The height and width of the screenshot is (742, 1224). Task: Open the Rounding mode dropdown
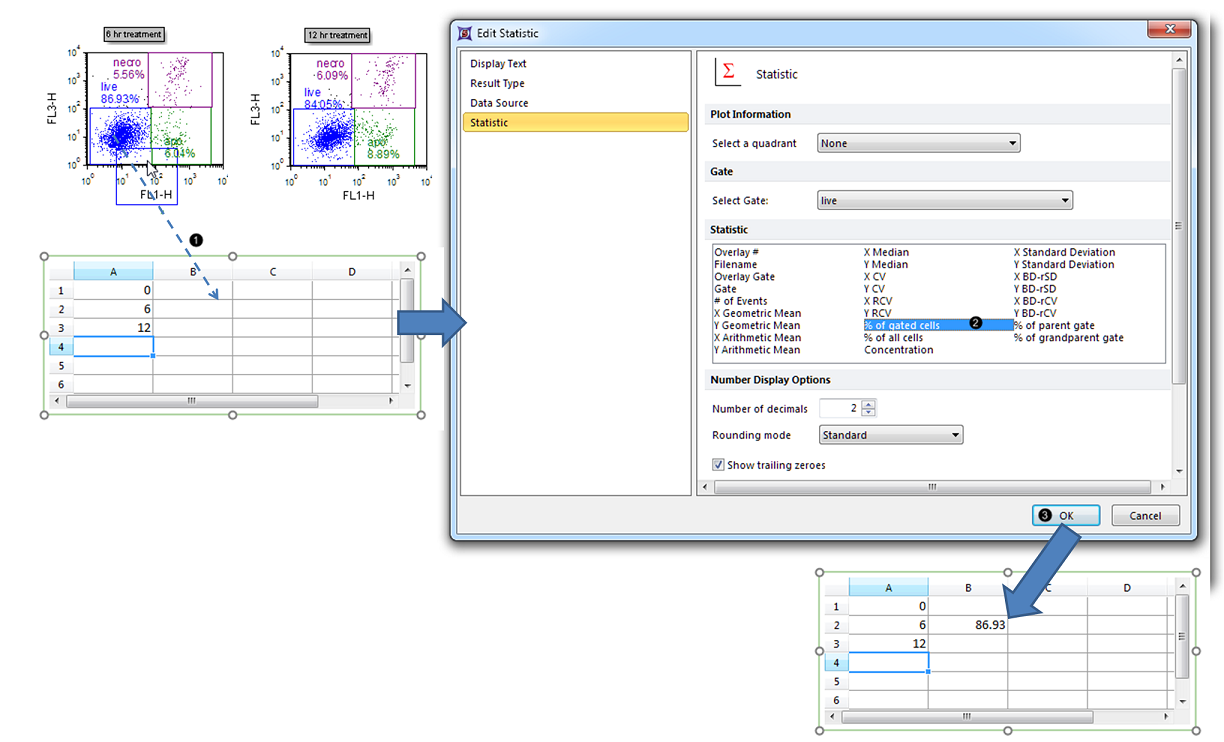tap(890, 435)
